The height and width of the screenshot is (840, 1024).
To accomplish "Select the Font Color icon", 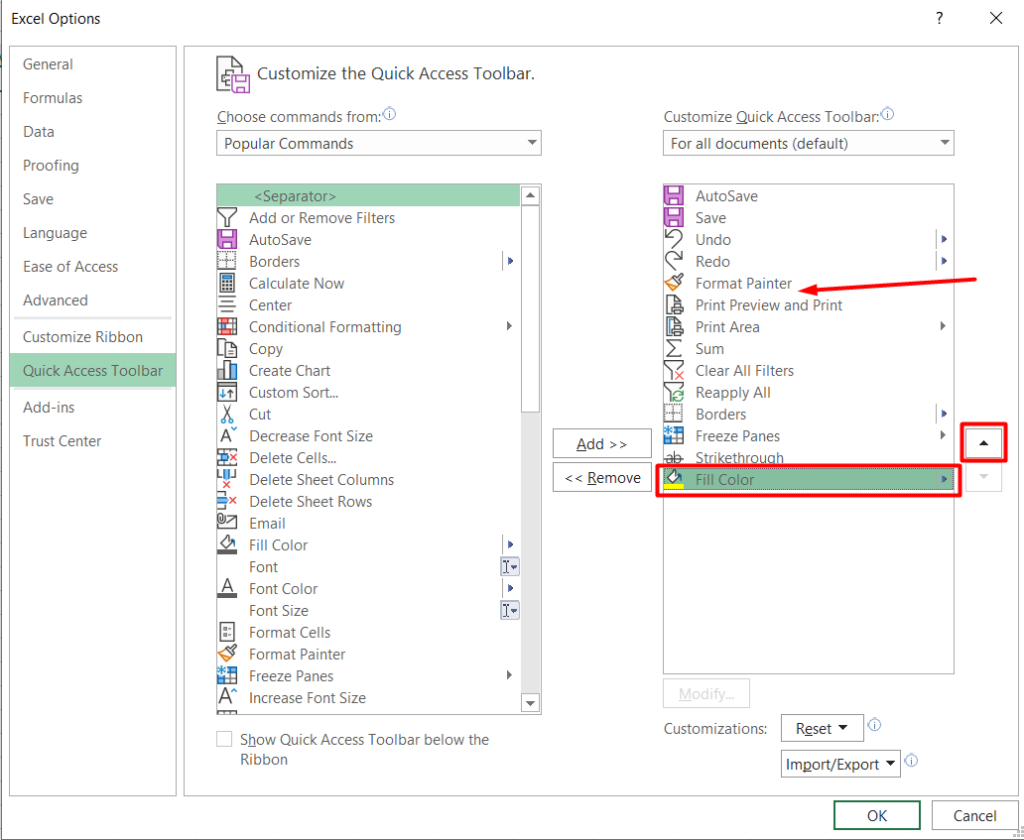I will [227, 589].
